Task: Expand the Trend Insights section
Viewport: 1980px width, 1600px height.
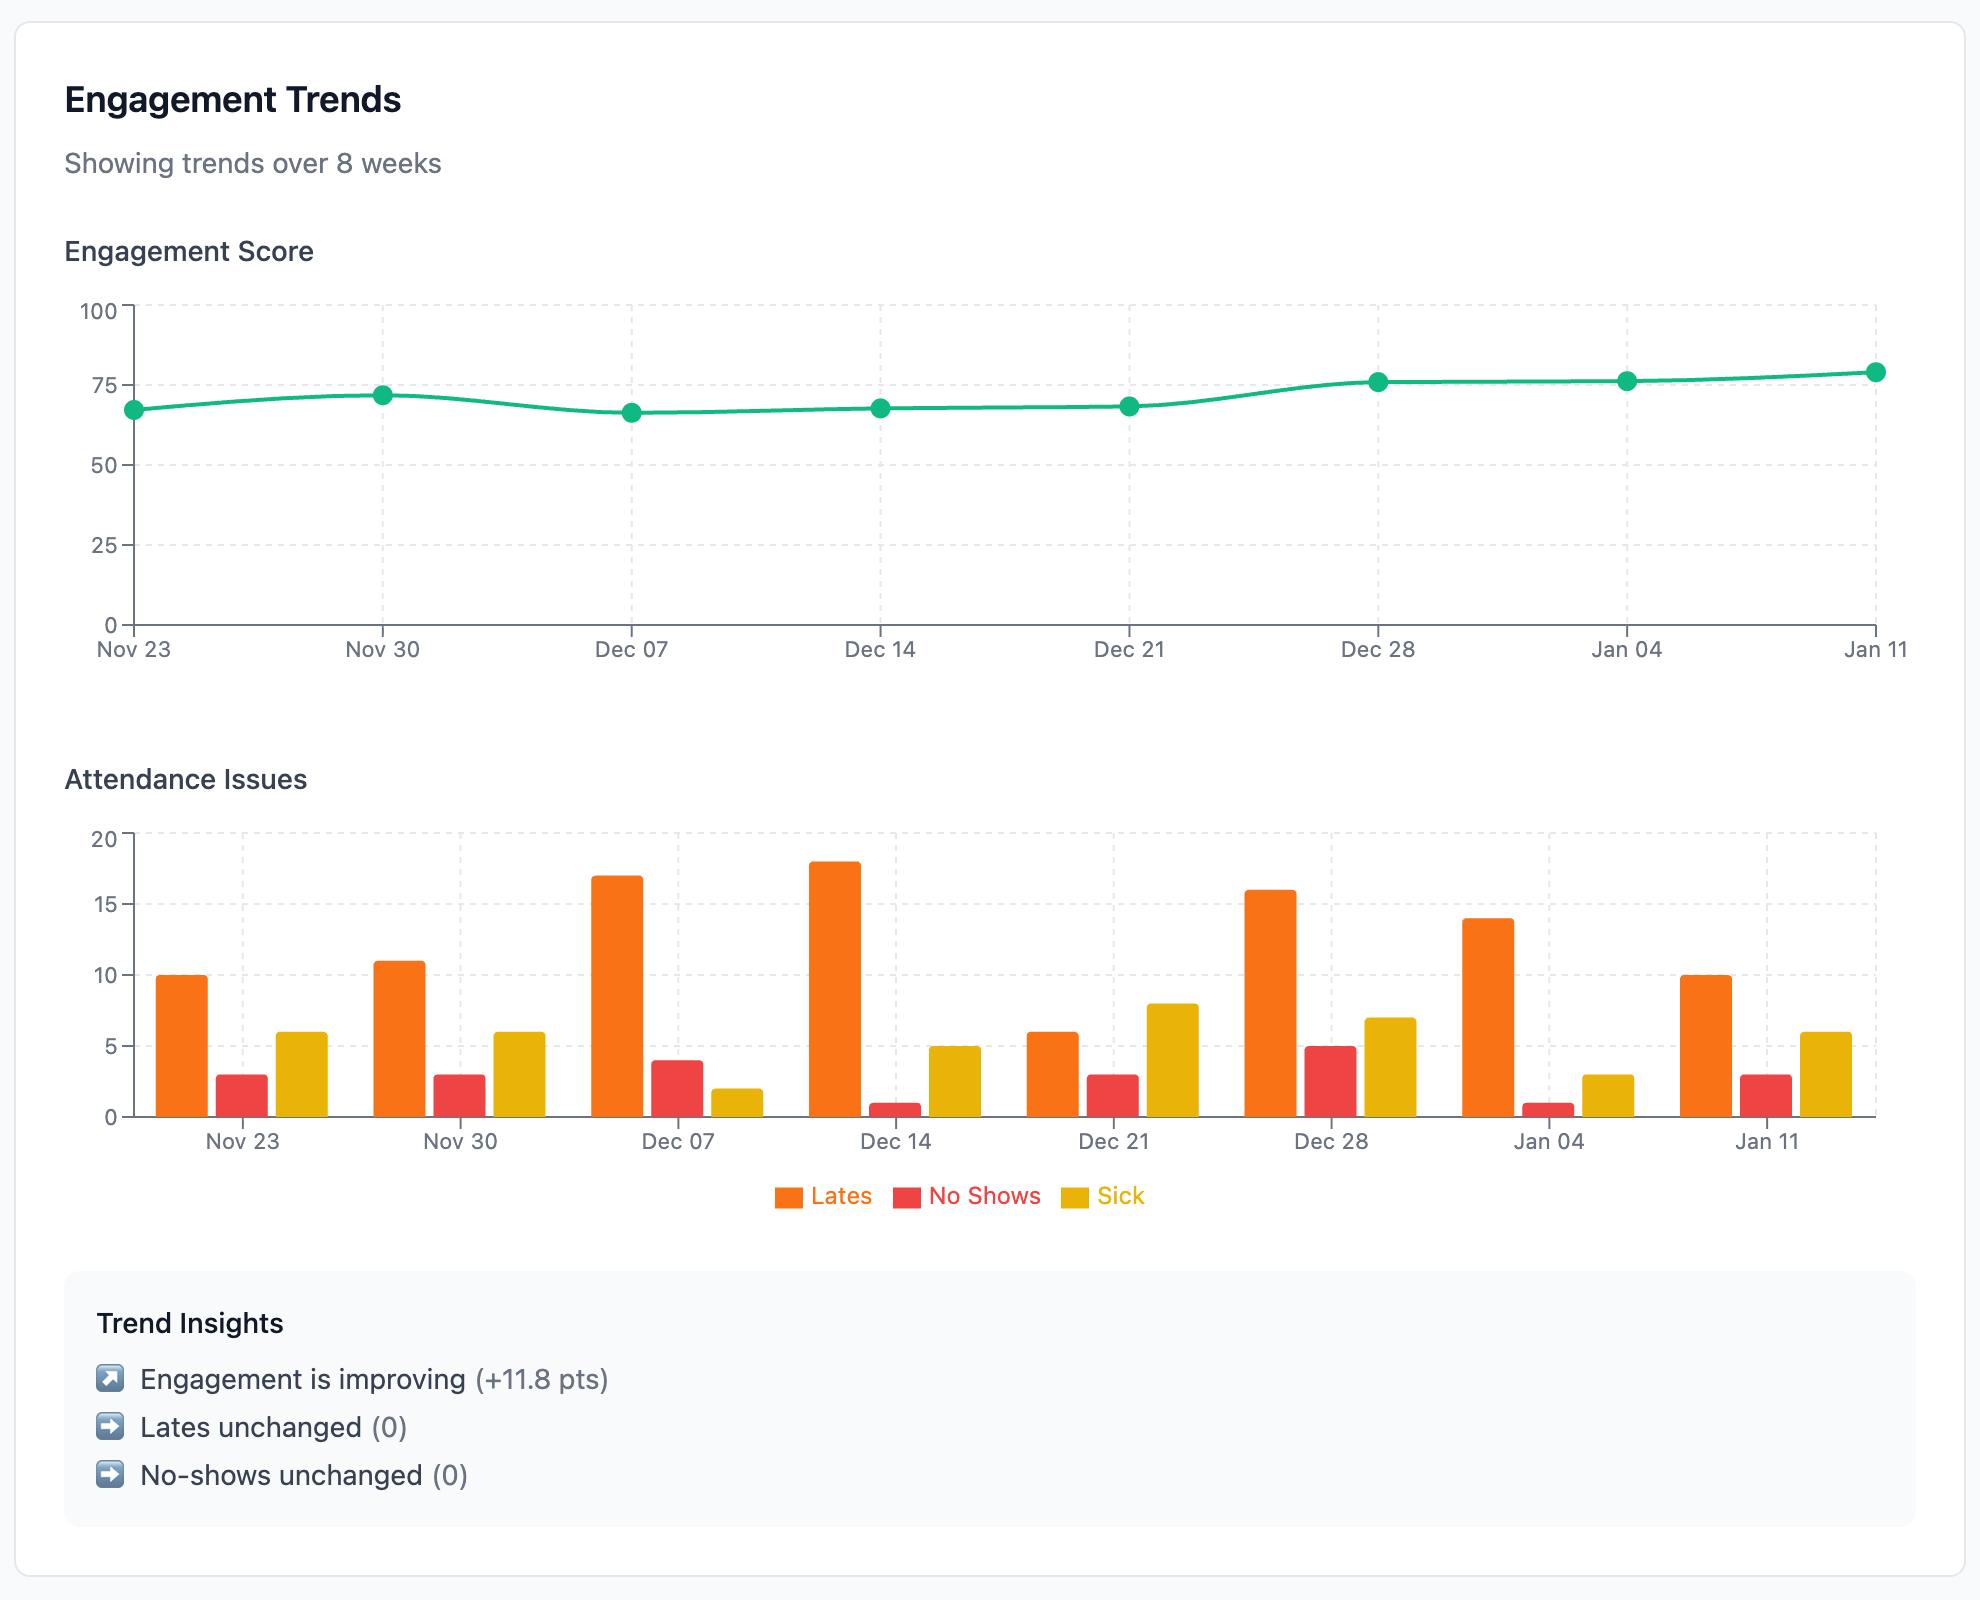Action: (190, 1323)
